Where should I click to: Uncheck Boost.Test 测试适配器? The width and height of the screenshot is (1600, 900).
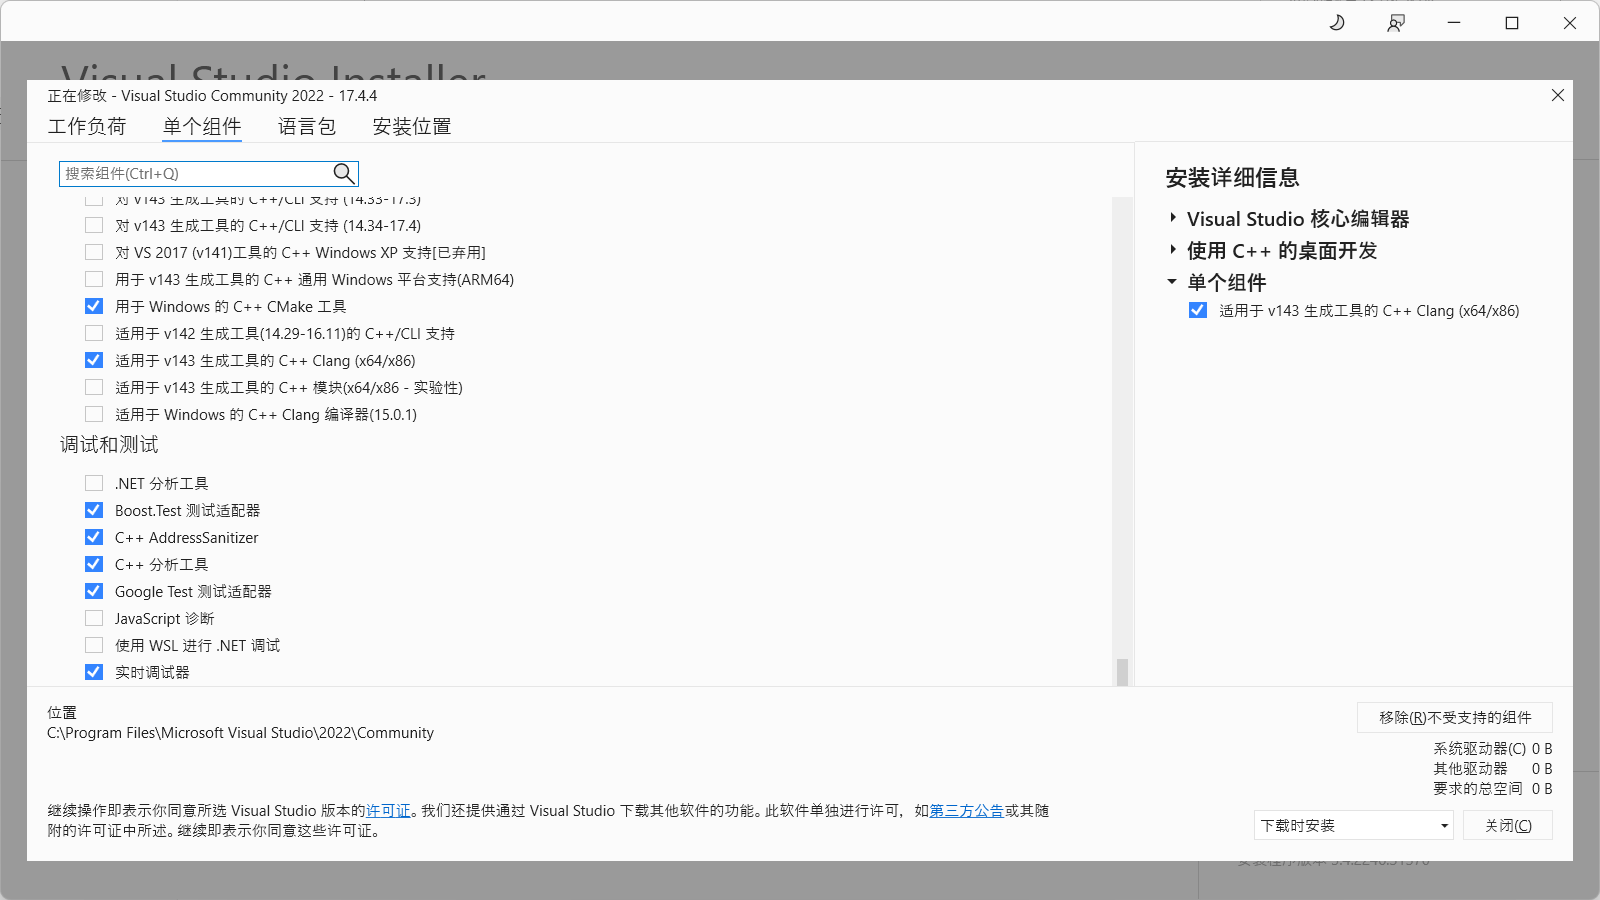[94, 510]
